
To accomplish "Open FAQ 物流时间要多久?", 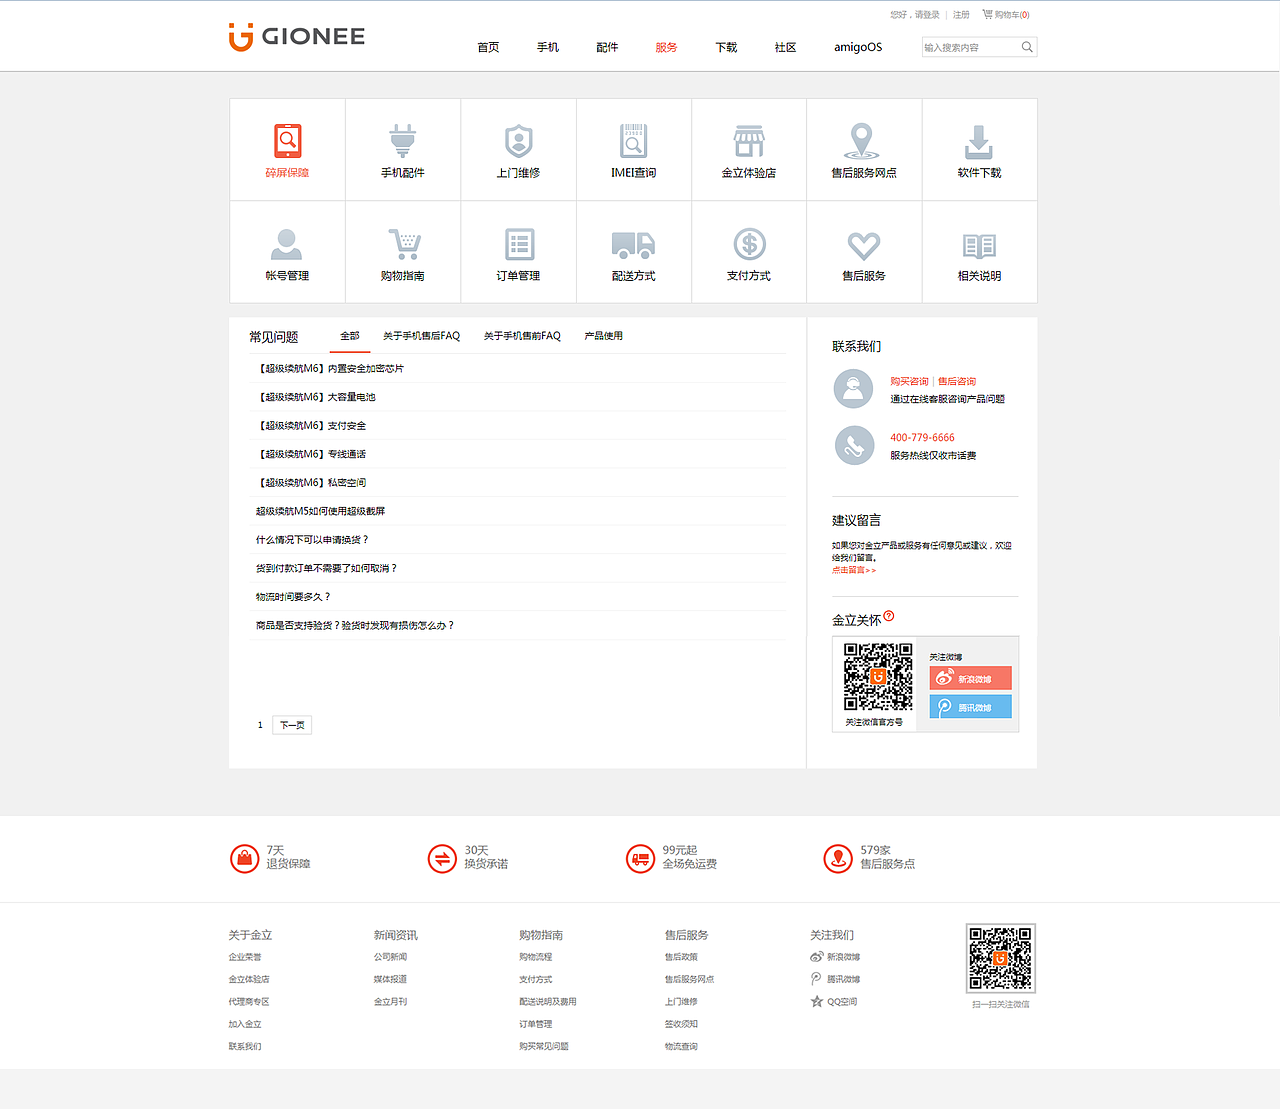I will [293, 597].
